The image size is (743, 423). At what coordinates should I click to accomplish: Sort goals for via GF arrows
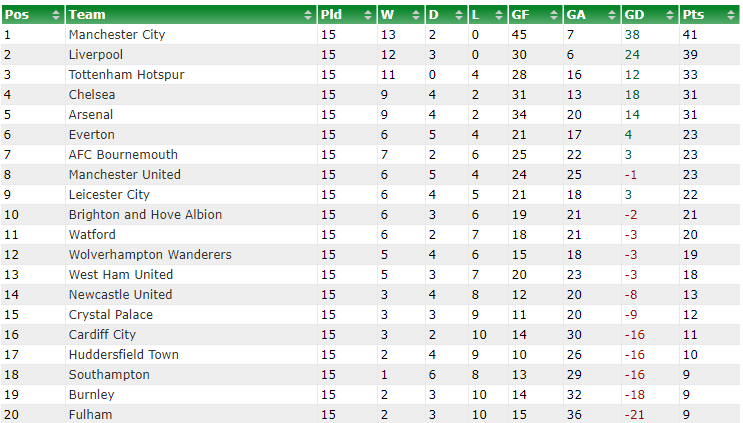click(553, 15)
